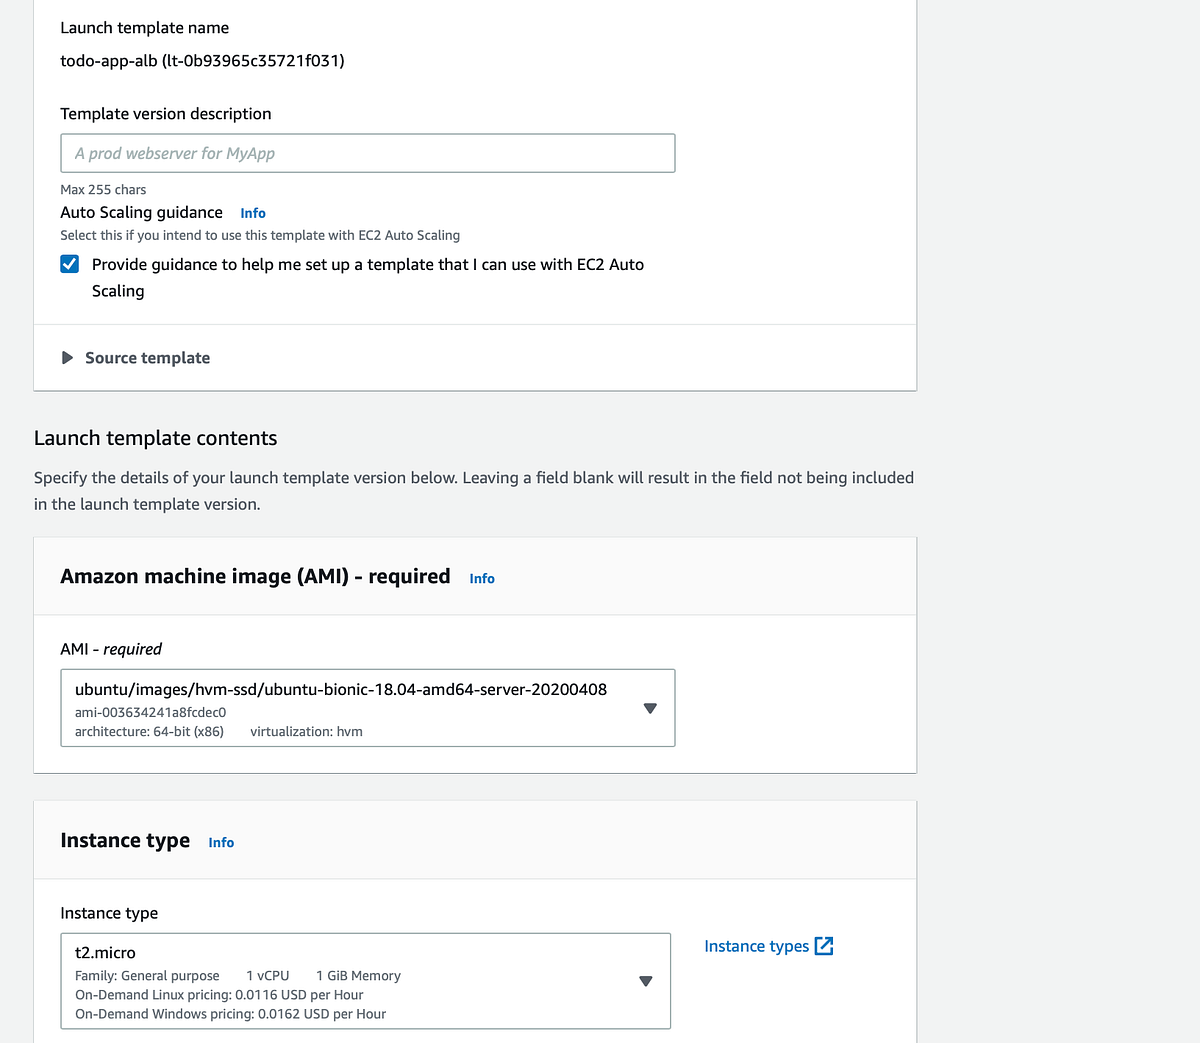
Task: Click the AMI field dropdown arrow icon
Action: (650, 708)
